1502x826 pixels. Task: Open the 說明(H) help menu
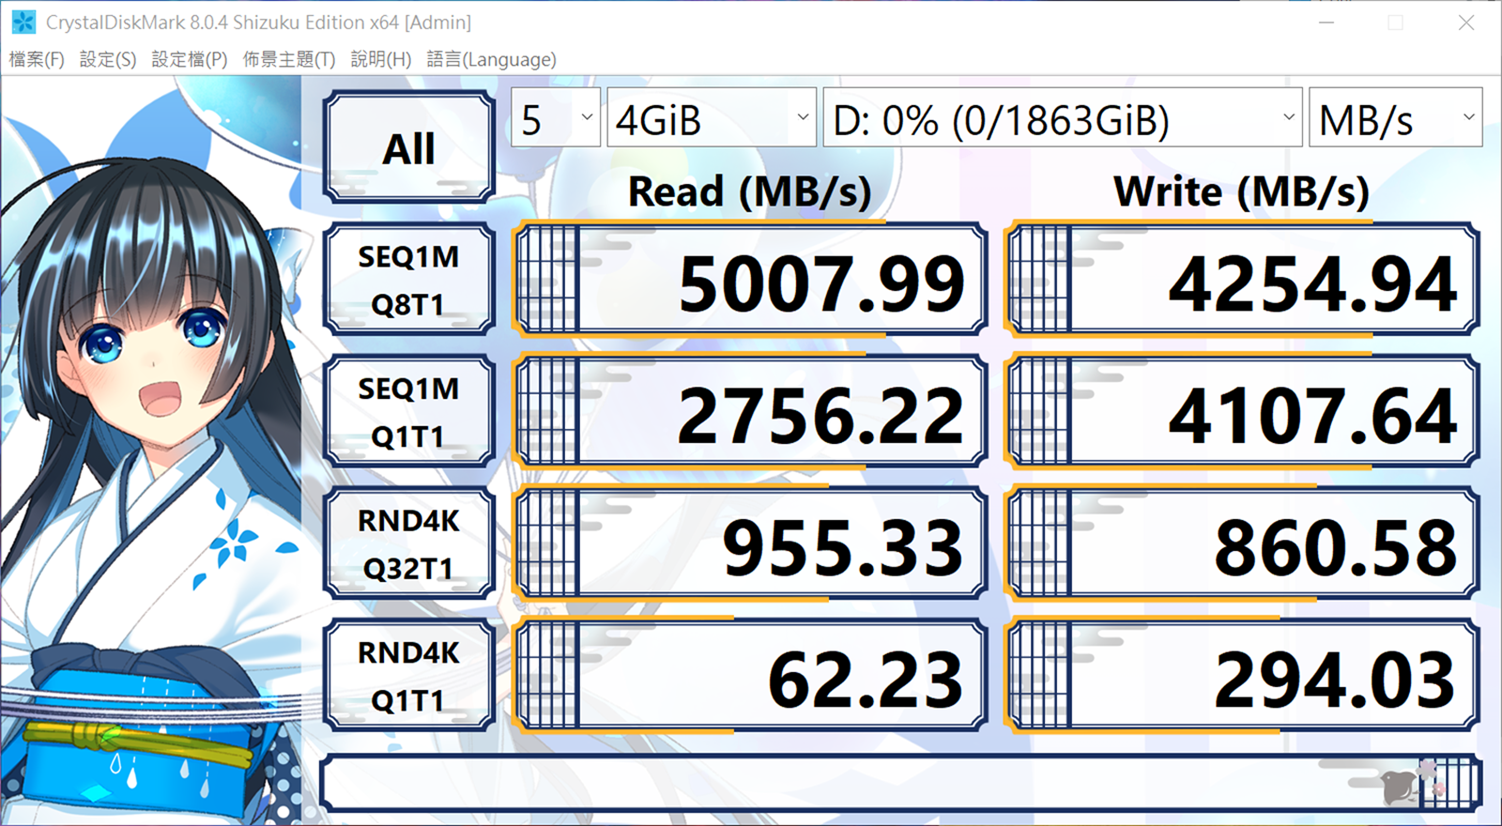click(381, 59)
